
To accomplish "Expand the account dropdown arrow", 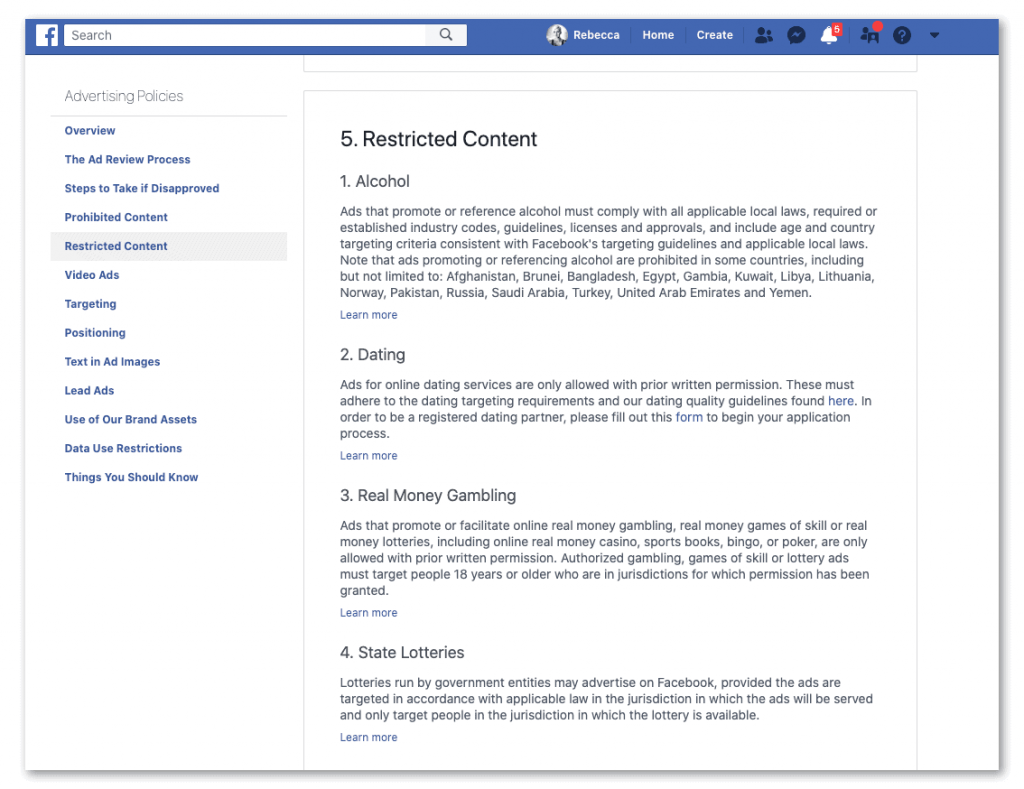I will 934,35.
